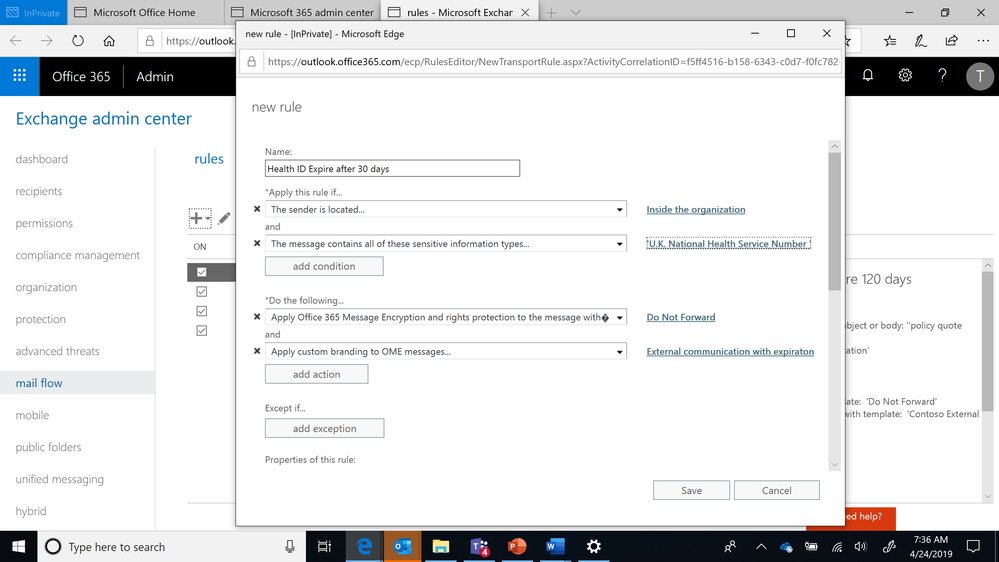Open the add notes pen icon in Edge
Viewport: 999px width, 562px height.
[x=920, y=41]
